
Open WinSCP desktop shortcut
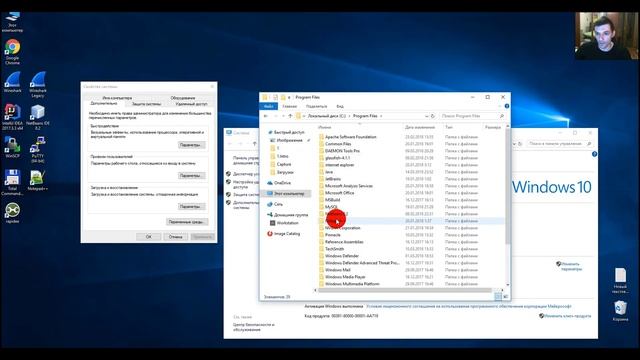pos(12,148)
